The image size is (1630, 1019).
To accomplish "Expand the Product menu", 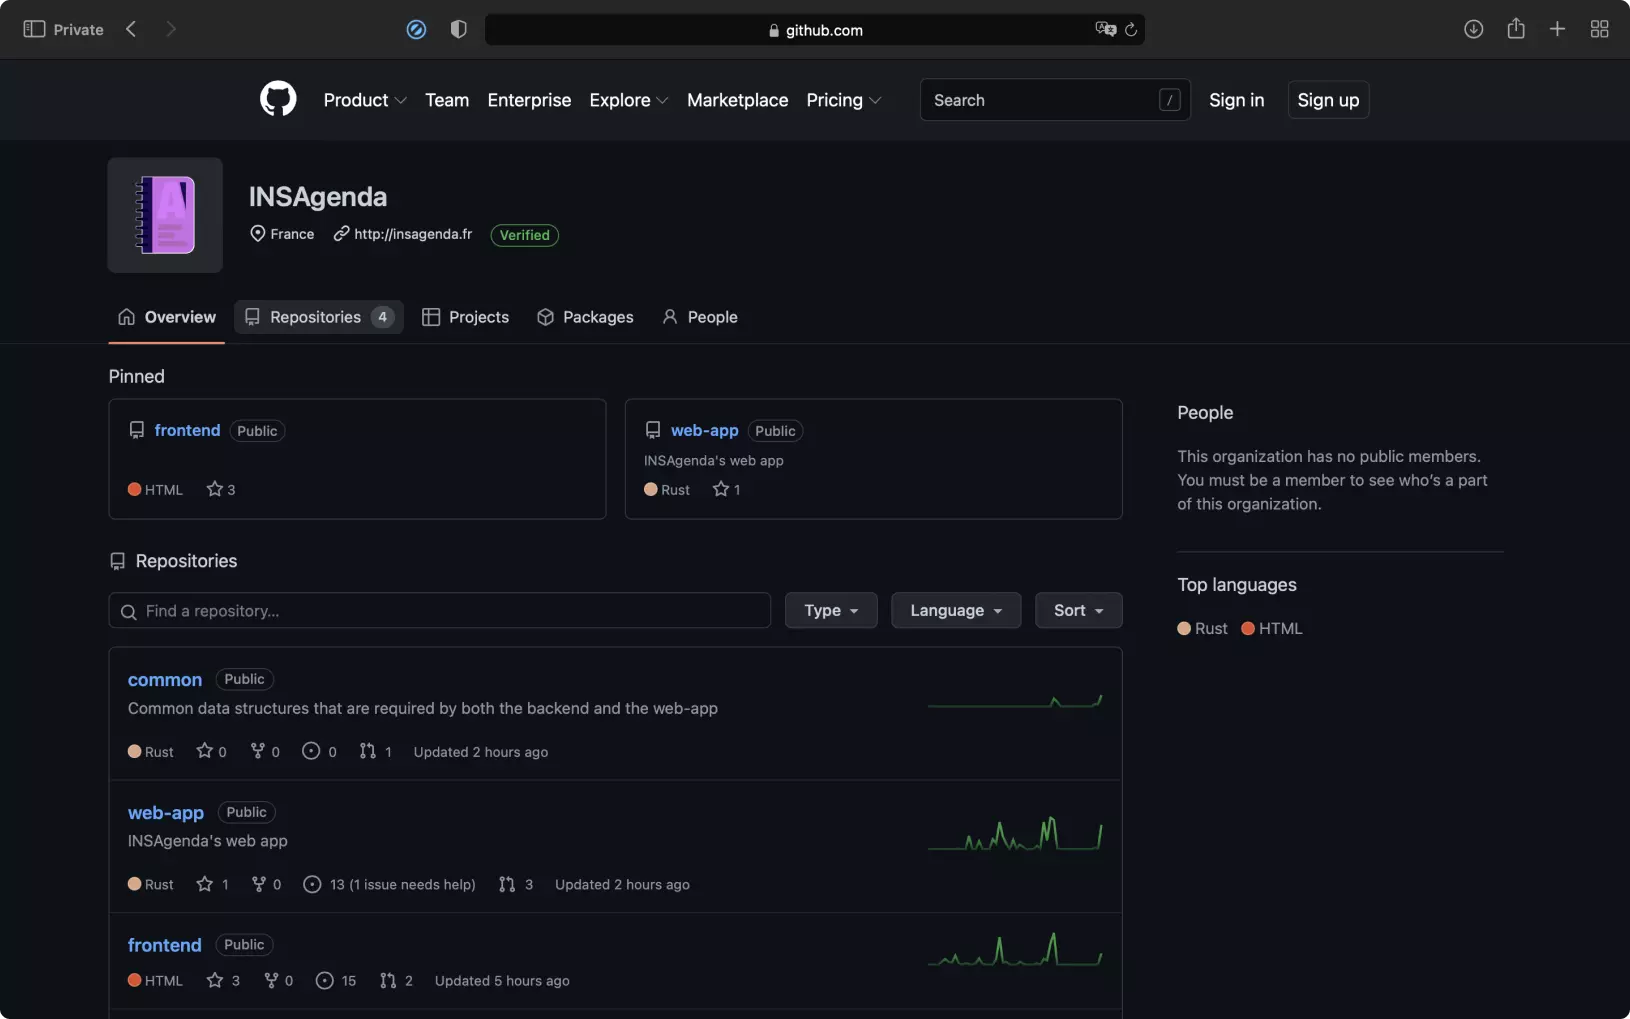I will [364, 100].
